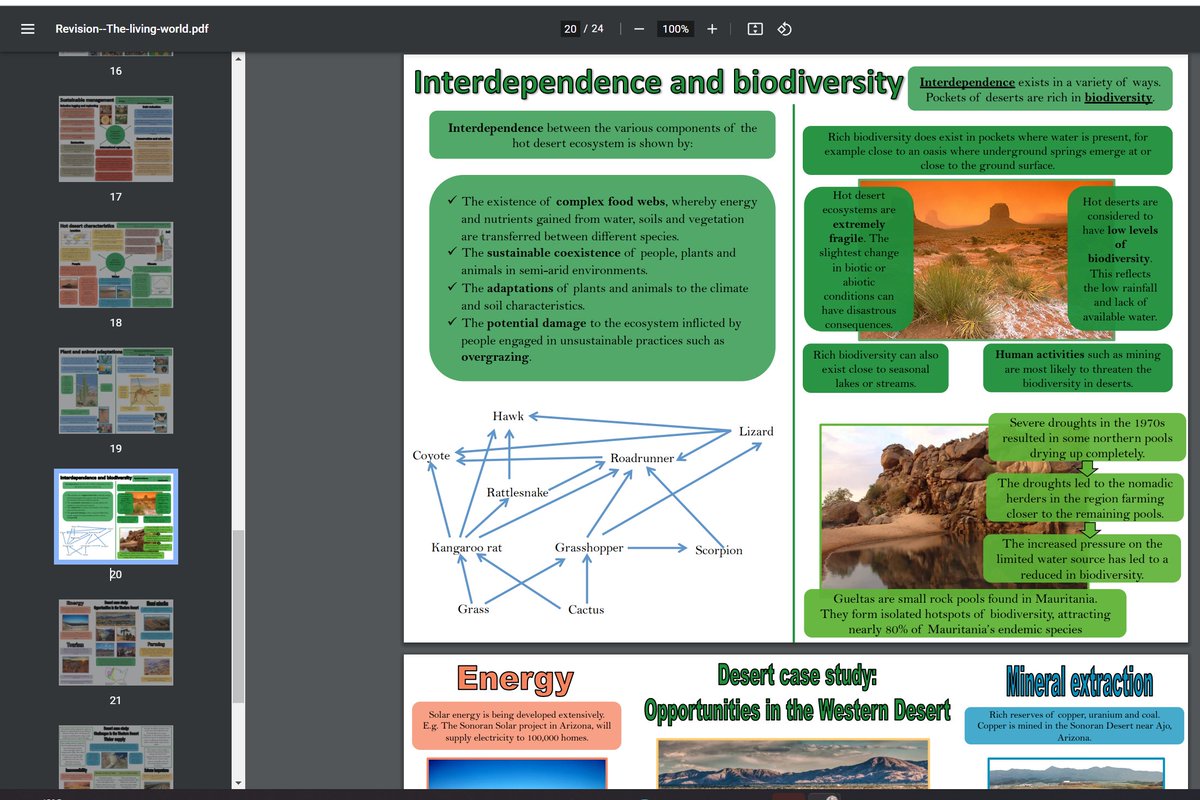Click the underlined 'biodiversity' word in header box

pos(1119,97)
